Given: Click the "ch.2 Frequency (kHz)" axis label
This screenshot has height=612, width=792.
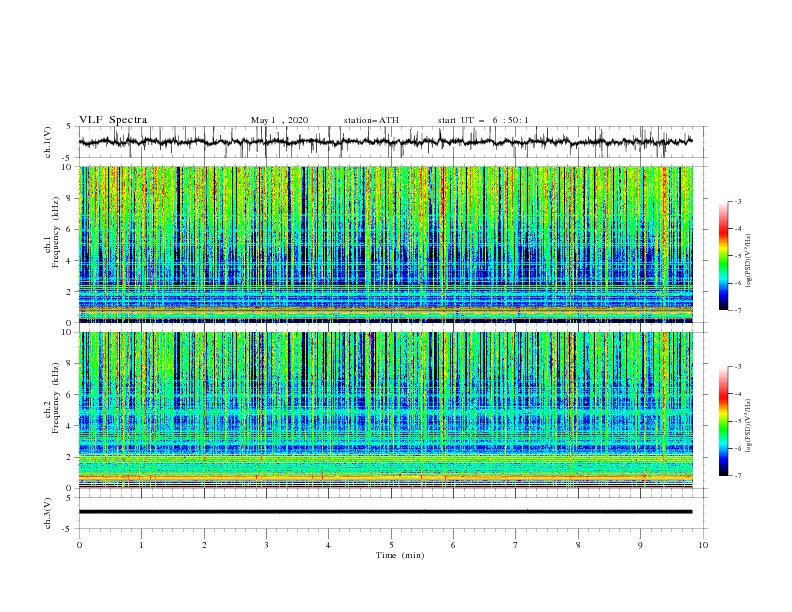Looking at the screenshot, I should [x=52, y=398].
